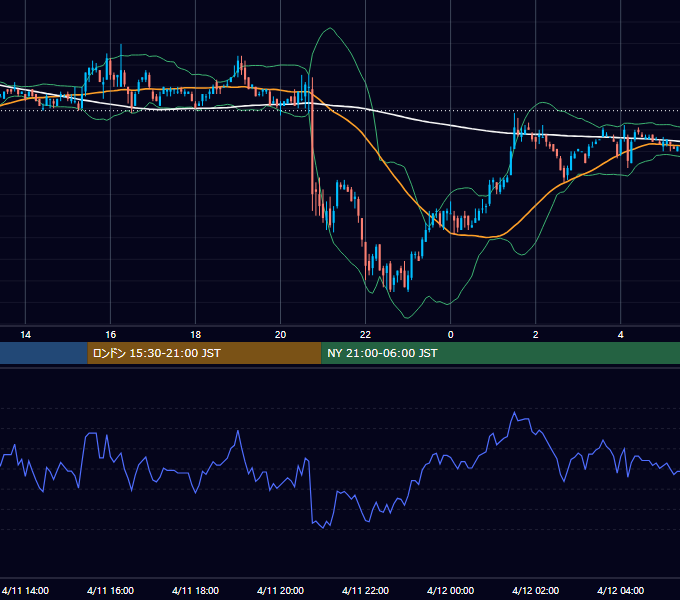Click the 4/11 14:00 label on indicator axis
This screenshot has height=600, width=680.
coord(25,590)
